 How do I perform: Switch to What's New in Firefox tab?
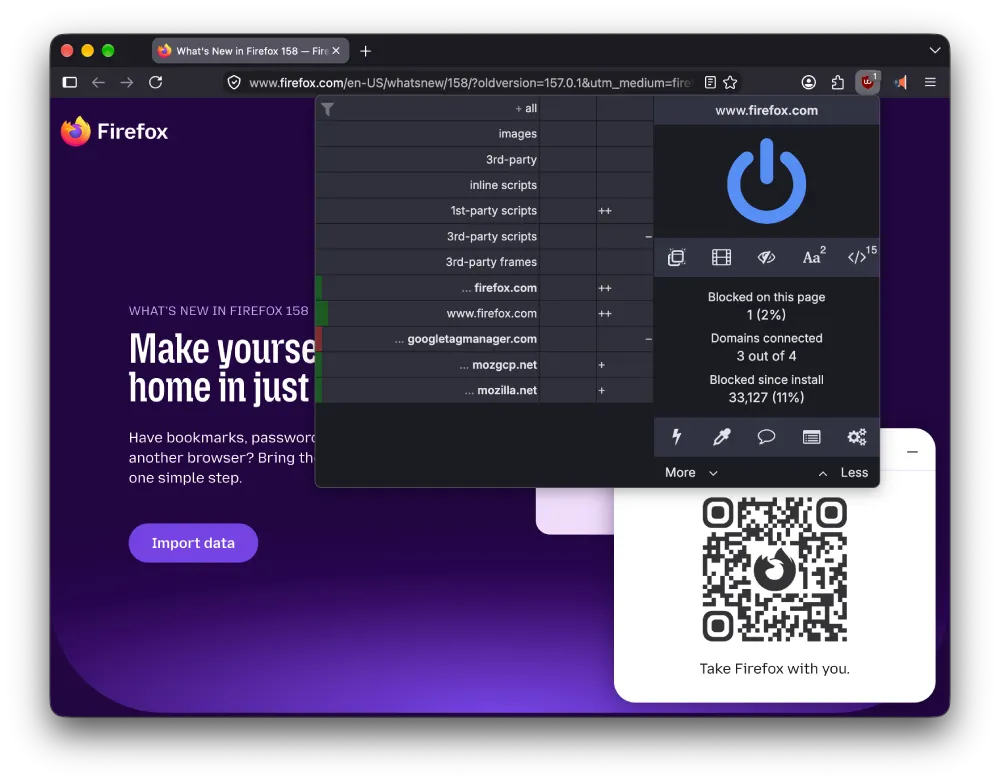(251, 50)
